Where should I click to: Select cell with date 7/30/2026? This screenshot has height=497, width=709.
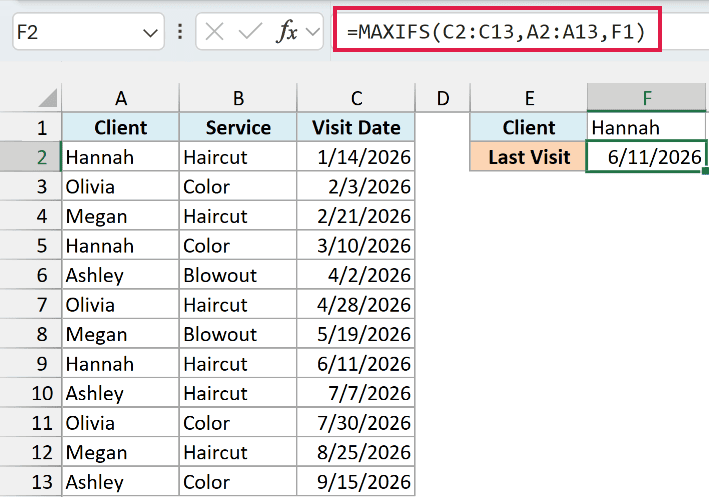coord(356,423)
